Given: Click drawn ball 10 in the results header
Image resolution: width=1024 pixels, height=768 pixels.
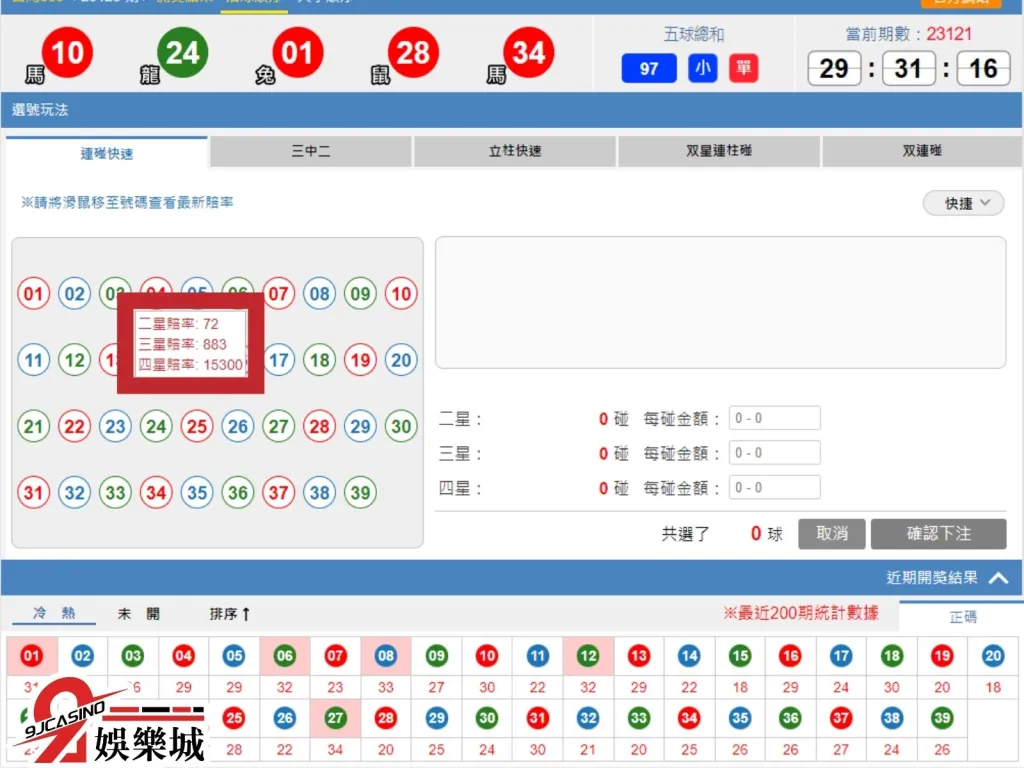Looking at the screenshot, I should [67, 52].
